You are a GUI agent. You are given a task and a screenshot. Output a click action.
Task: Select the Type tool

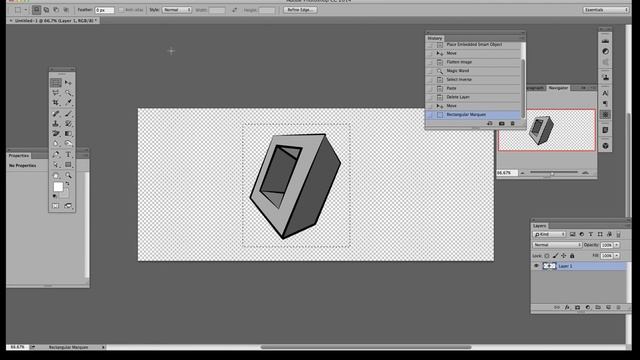pyautogui.click(x=68, y=155)
